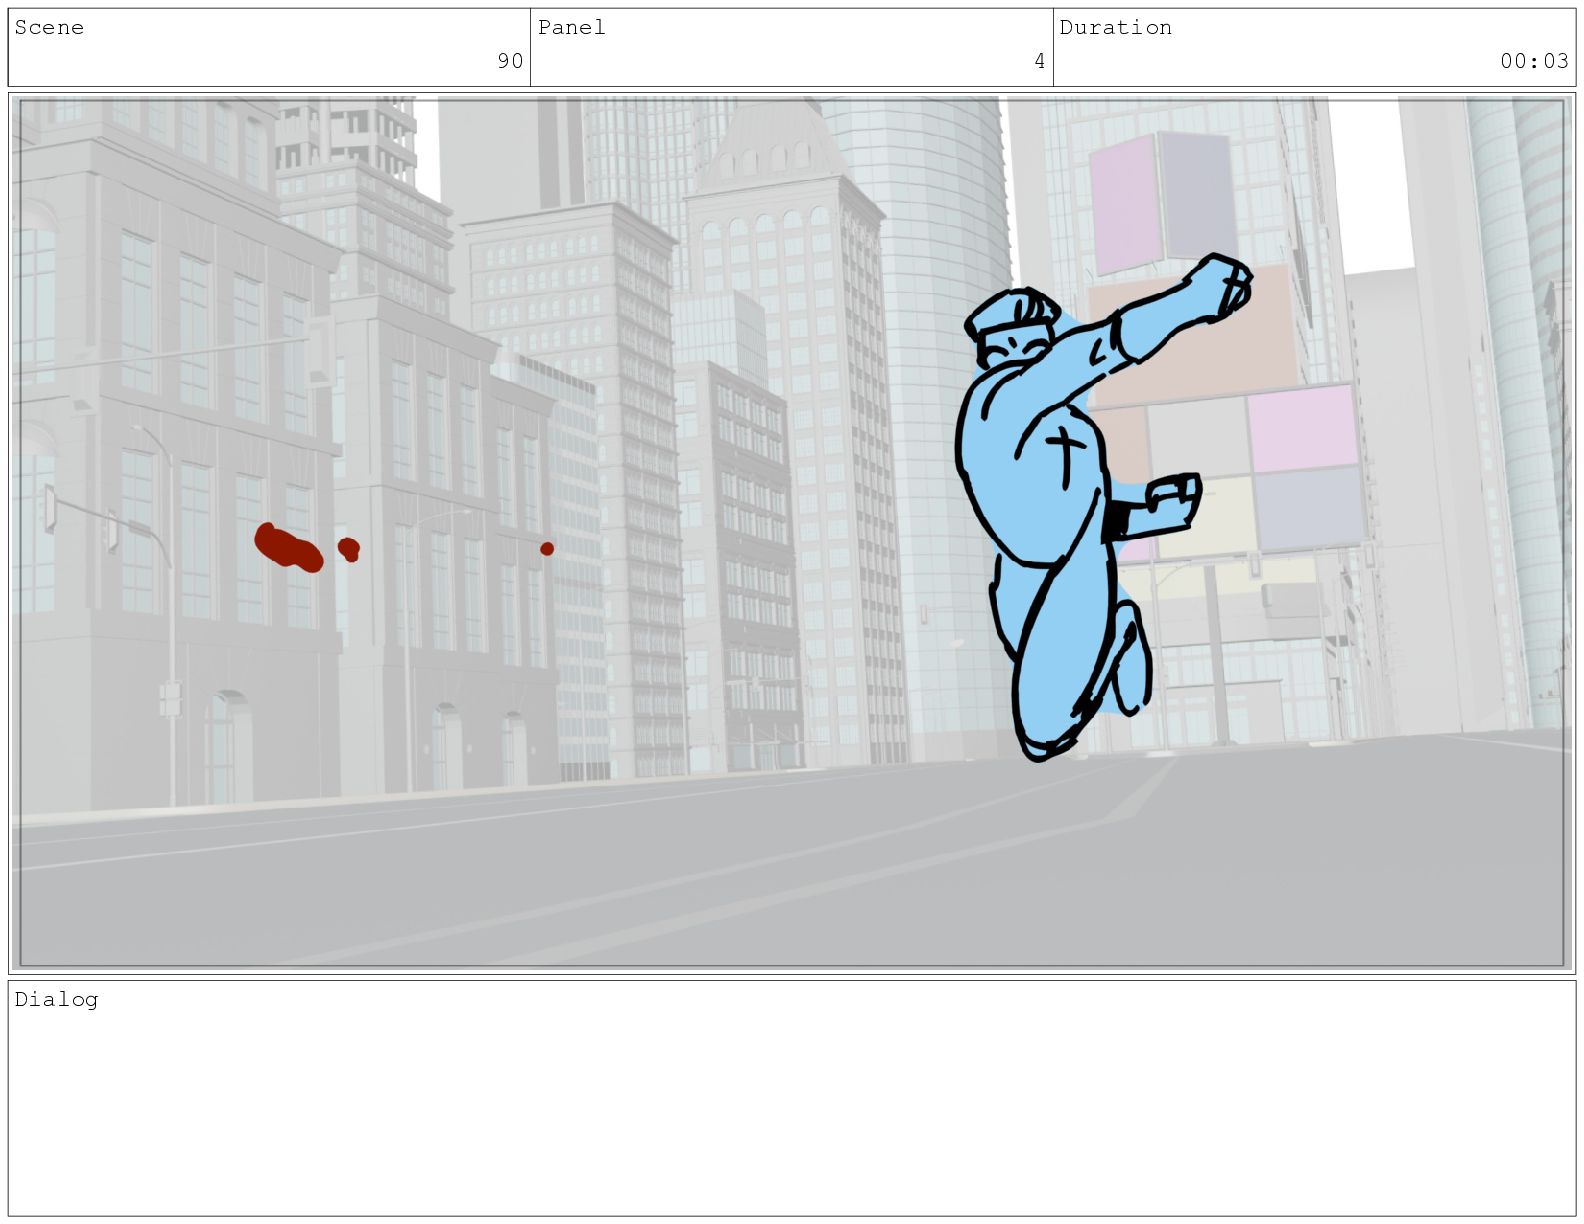This screenshot has height=1224, width=1584.
Task: Click the Dialog label text
Action: 56,999
